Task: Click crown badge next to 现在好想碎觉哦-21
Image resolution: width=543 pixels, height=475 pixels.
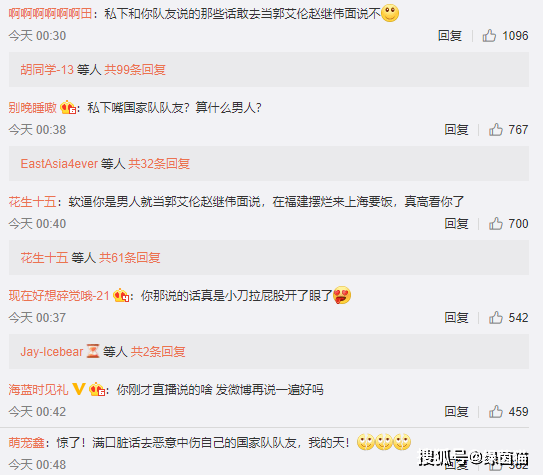Action: pos(121,295)
